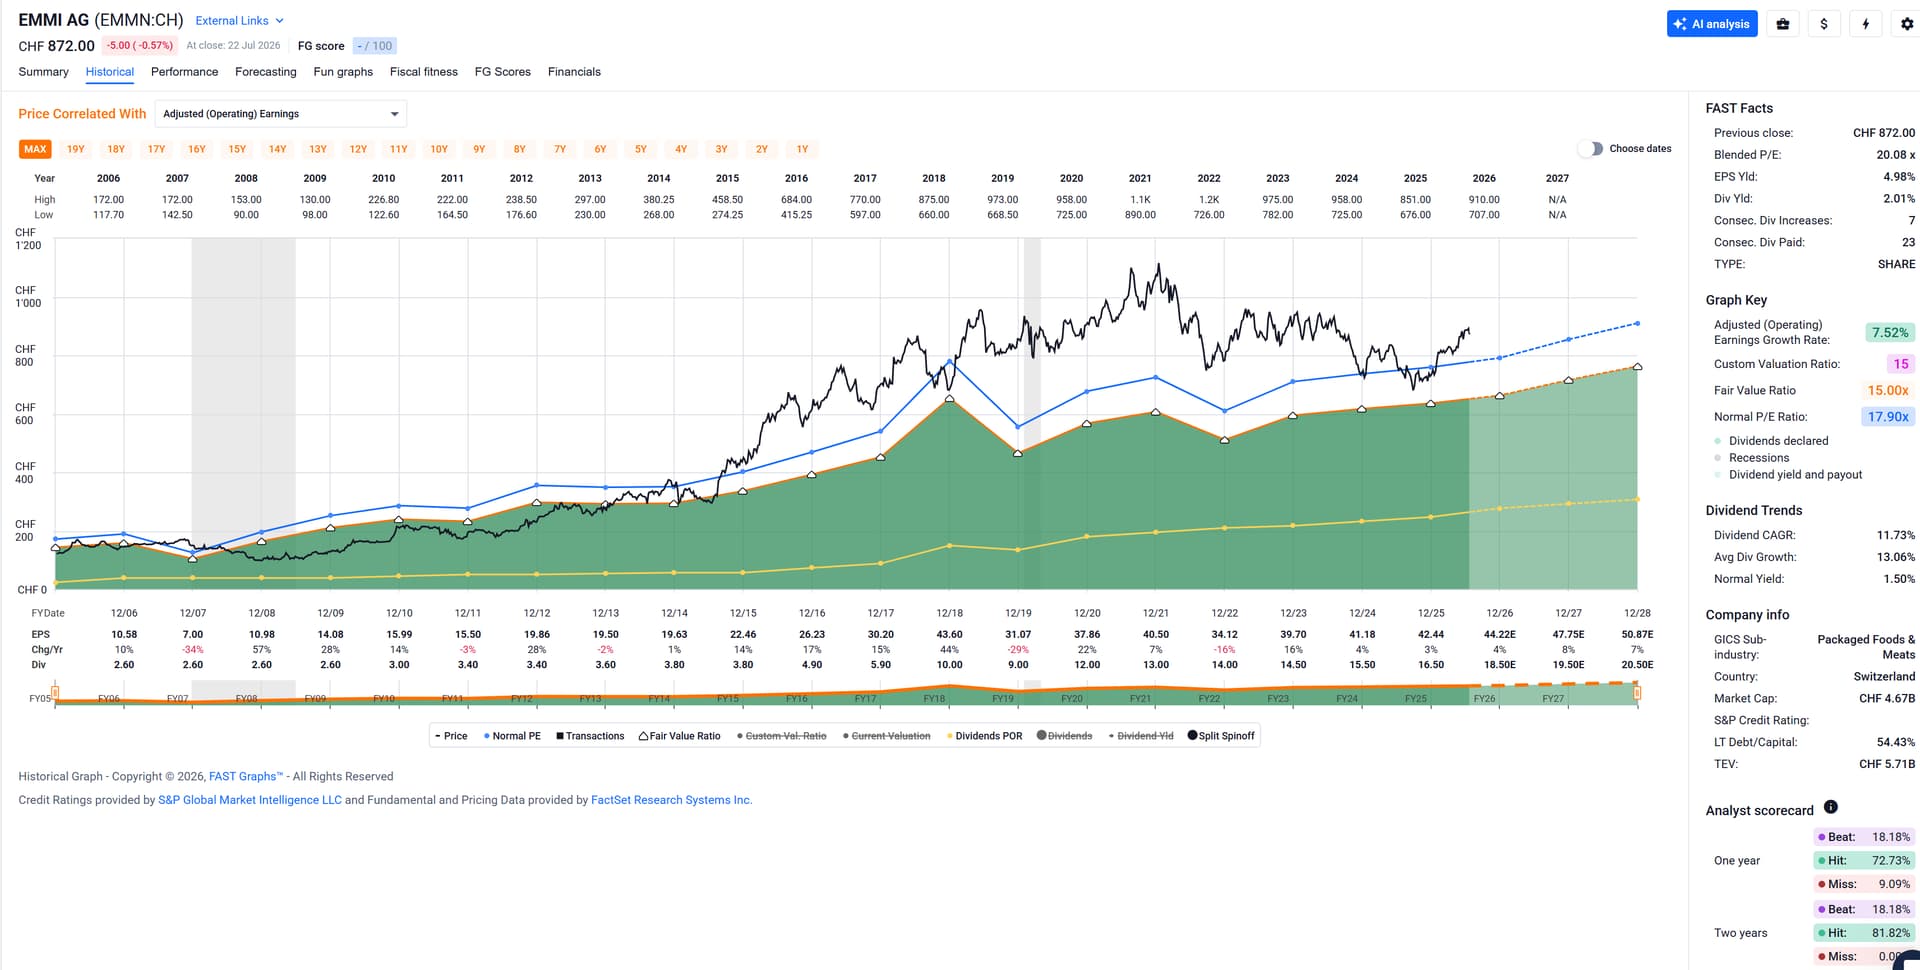Image resolution: width=1920 pixels, height=970 pixels.
Task: Click the lightning bolt icon
Action: point(1866,24)
